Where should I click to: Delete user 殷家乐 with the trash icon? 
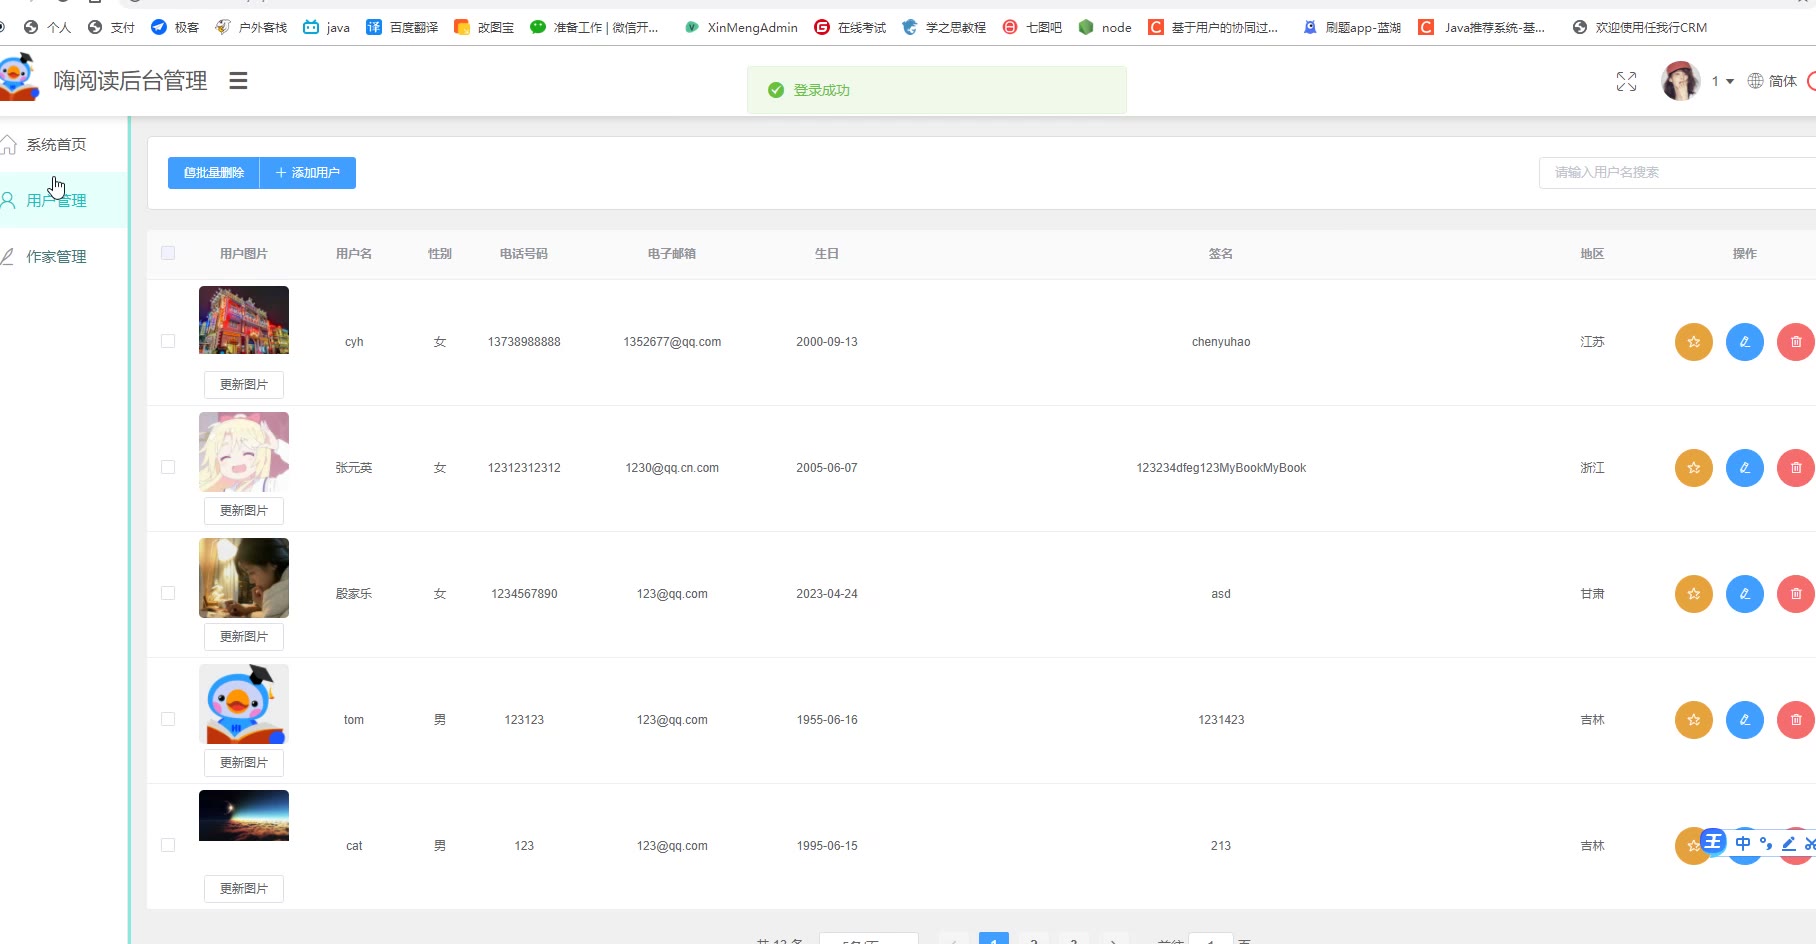(x=1795, y=594)
